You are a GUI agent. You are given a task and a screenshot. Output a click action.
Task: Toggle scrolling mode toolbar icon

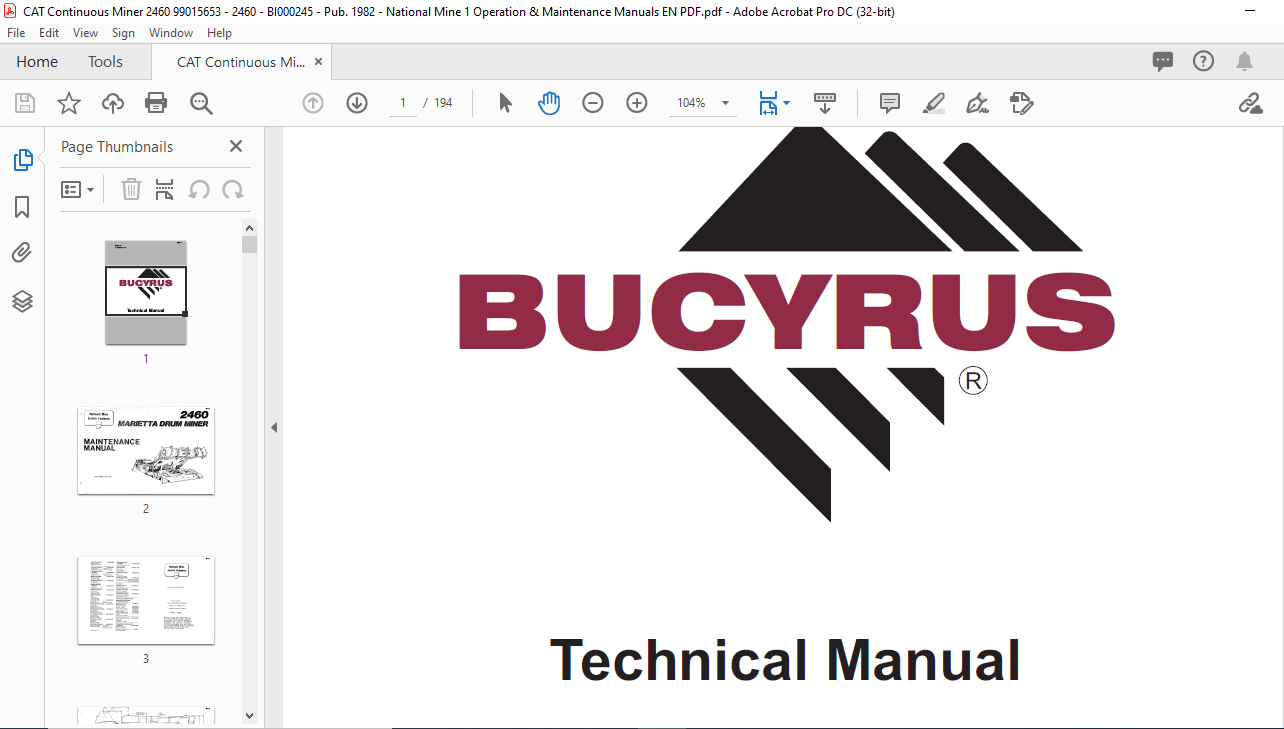825,103
